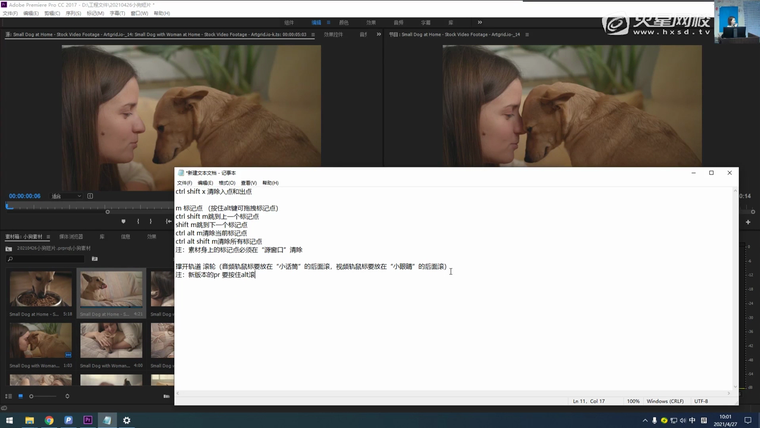This screenshot has width=760, height=428.
Task: Select the 编辑 workspace tab at top
Action: pyautogui.click(x=317, y=22)
